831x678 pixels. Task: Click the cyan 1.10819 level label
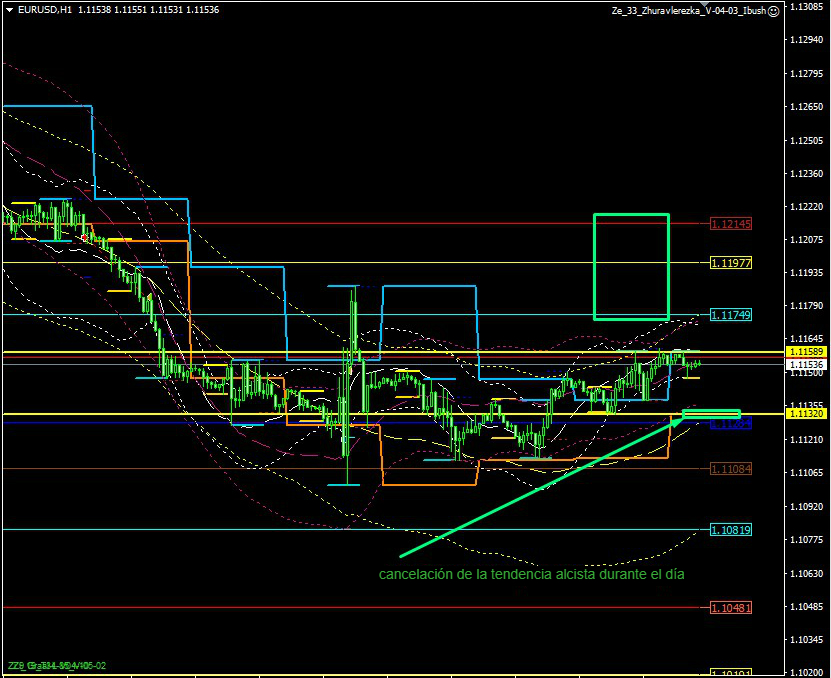coord(730,529)
